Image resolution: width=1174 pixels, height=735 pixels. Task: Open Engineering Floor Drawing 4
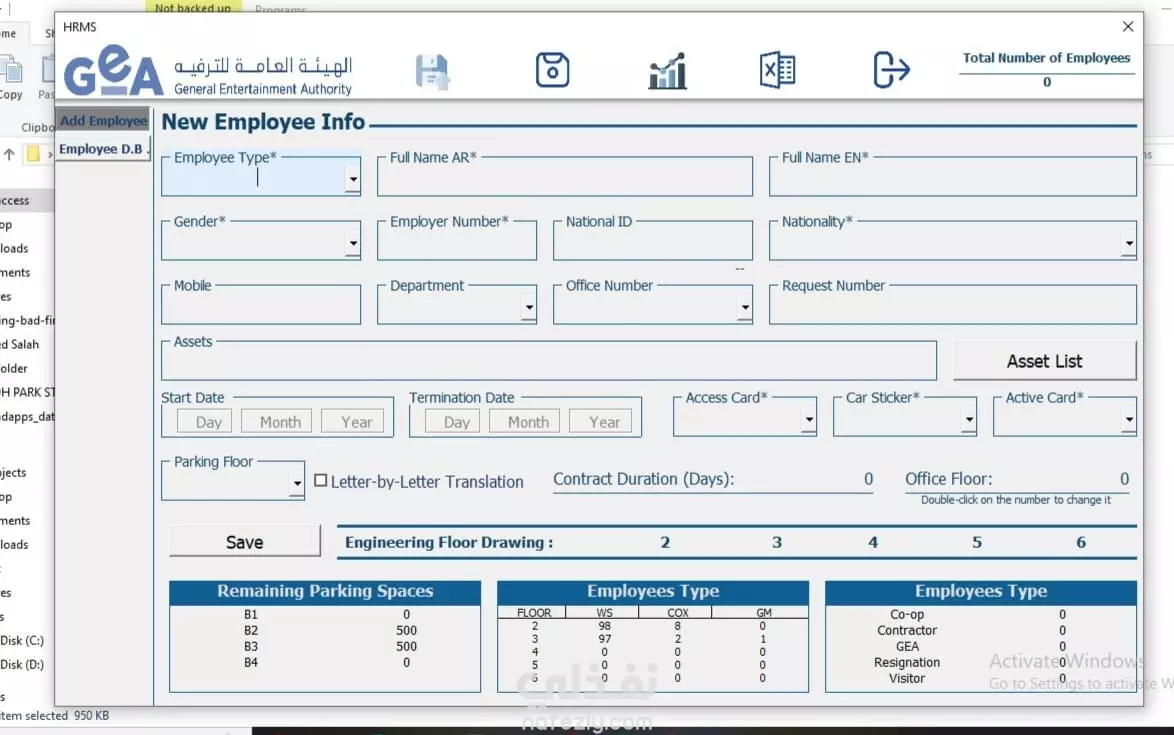(x=873, y=543)
